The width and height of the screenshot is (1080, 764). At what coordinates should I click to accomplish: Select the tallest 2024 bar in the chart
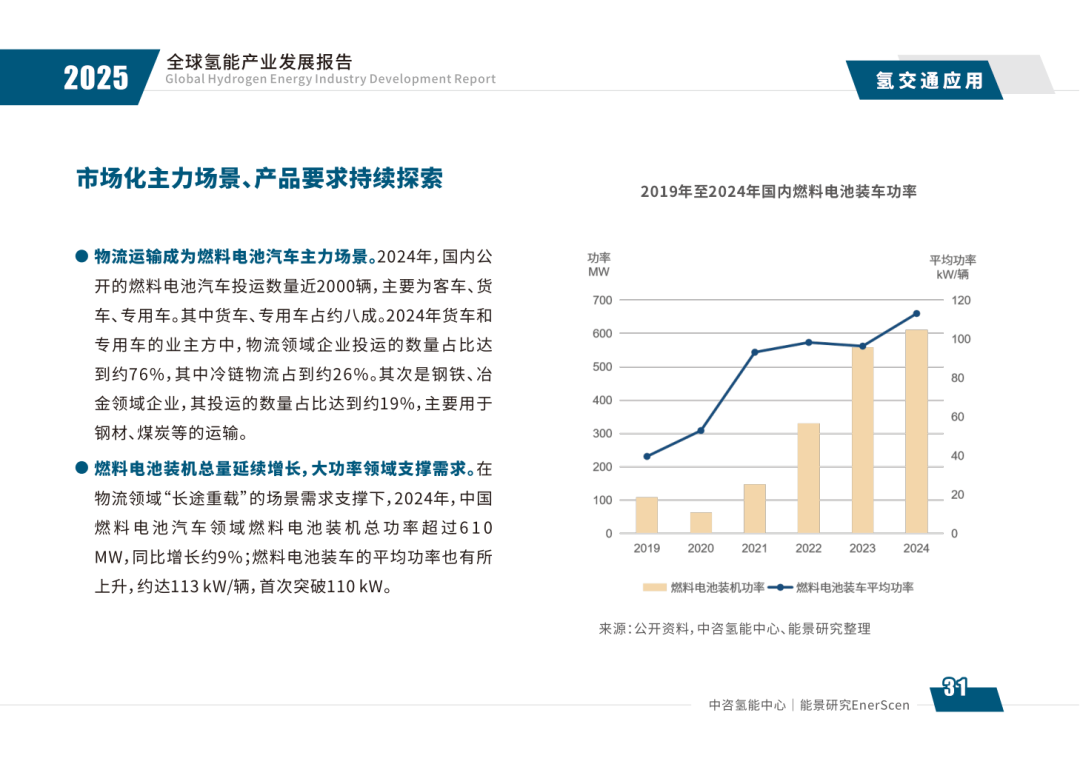(916, 430)
